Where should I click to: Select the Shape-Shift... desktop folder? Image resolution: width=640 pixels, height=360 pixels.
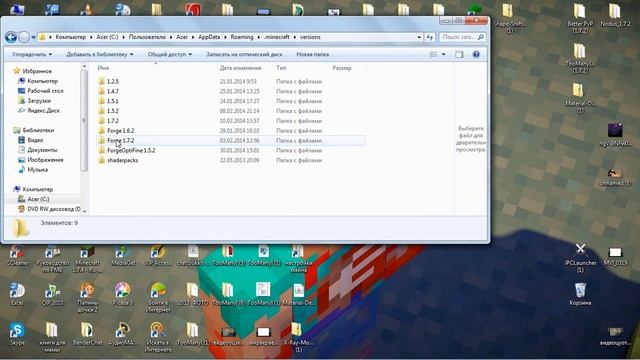point(509,18)
